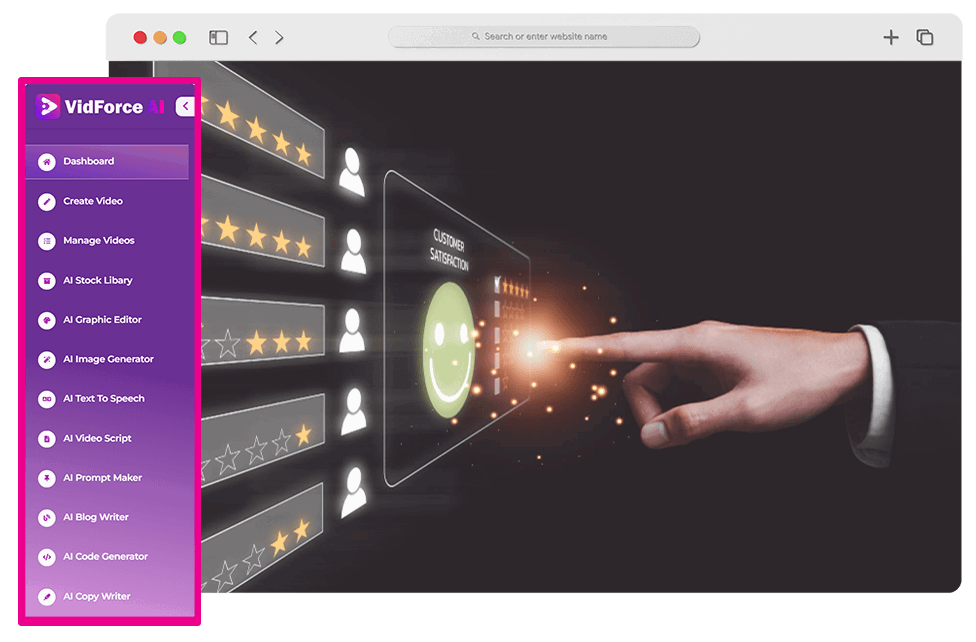Go forward to next page
The image size is (976, 642).
pyautogui.click(x=279, y=37)
